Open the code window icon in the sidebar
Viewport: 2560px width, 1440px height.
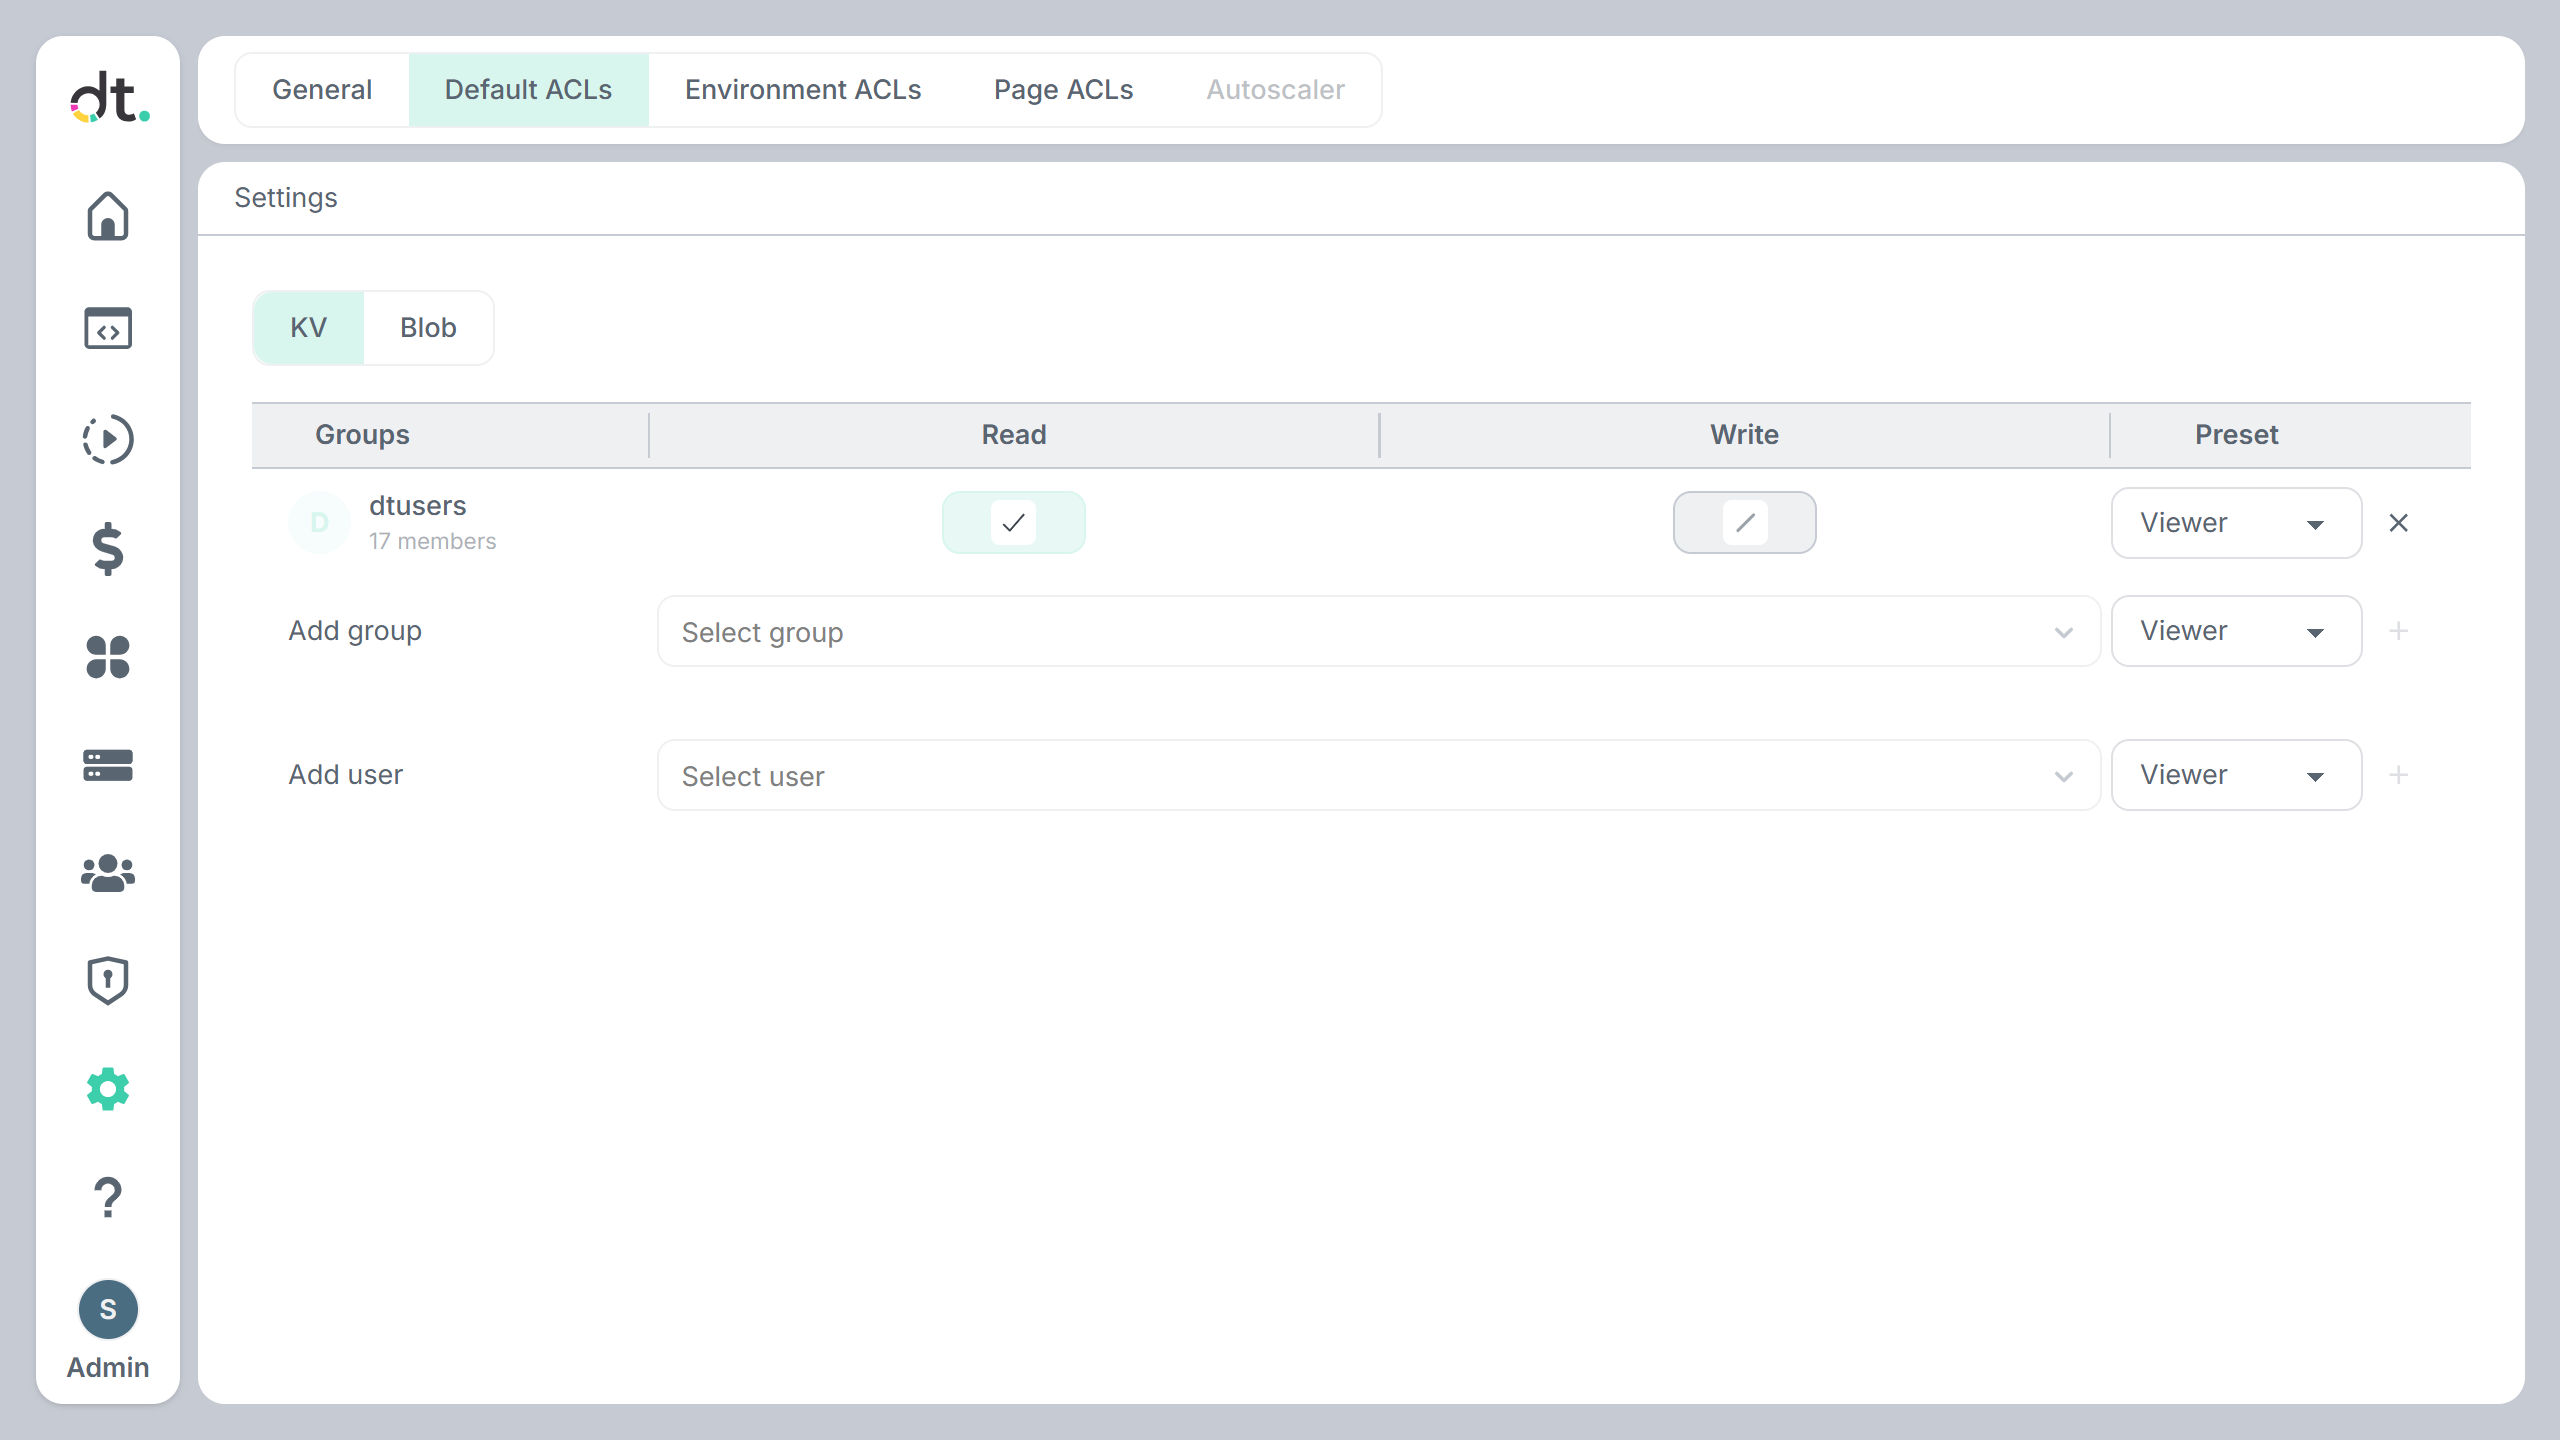[x=108, y=328]
